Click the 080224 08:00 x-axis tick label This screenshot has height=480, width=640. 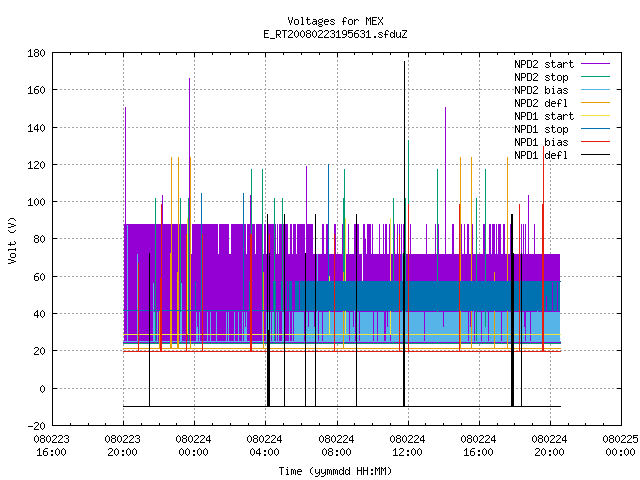[x=336, y=446]
